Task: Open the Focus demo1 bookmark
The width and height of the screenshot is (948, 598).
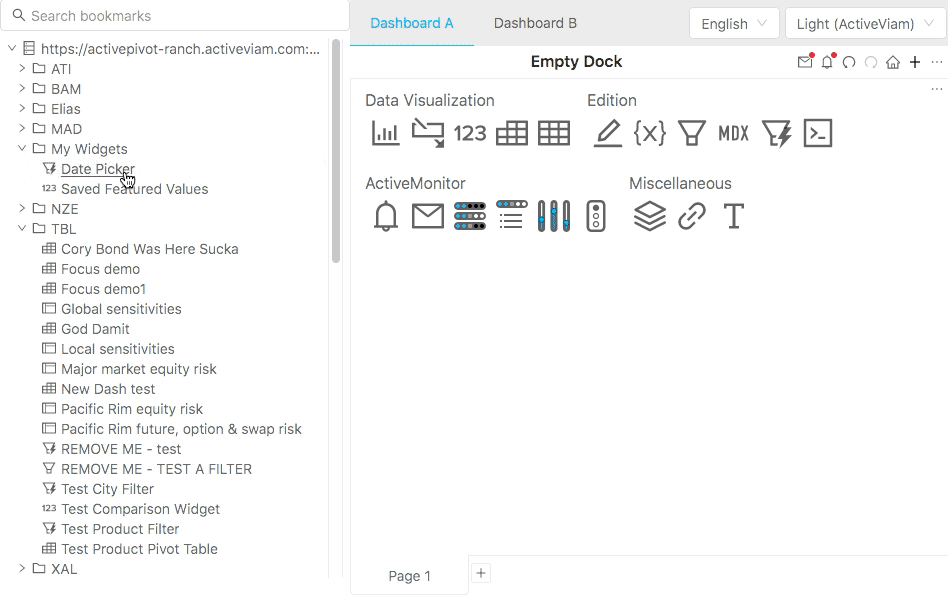Action: pos(103,288)
